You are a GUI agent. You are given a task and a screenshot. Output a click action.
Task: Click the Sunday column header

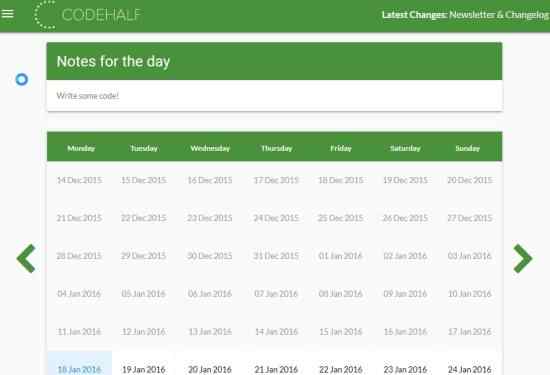click(468, 148)
